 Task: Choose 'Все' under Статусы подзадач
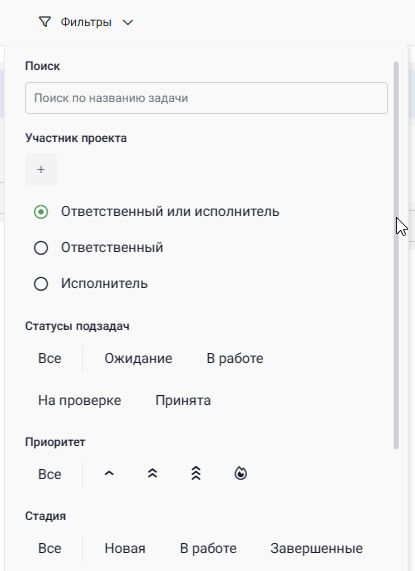pos(50,359)
